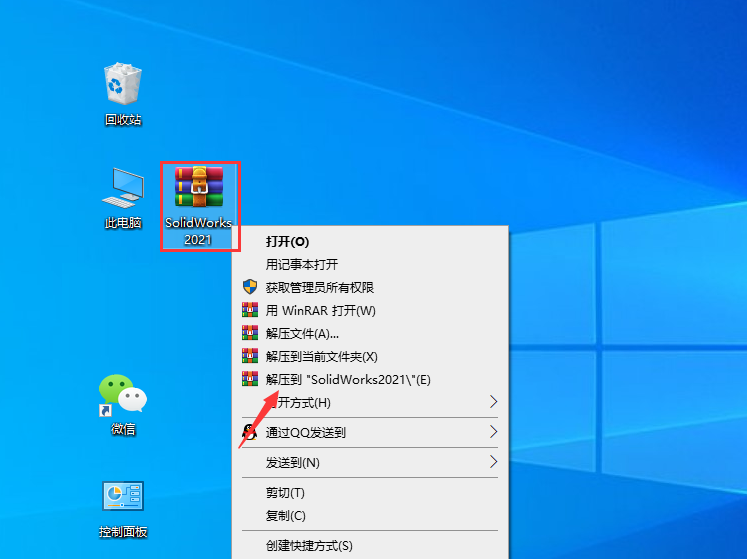Click the 此电脑 label text
The width and height of the screenshot is (747, 559).
pyautogui.click(x=123, y=223)
